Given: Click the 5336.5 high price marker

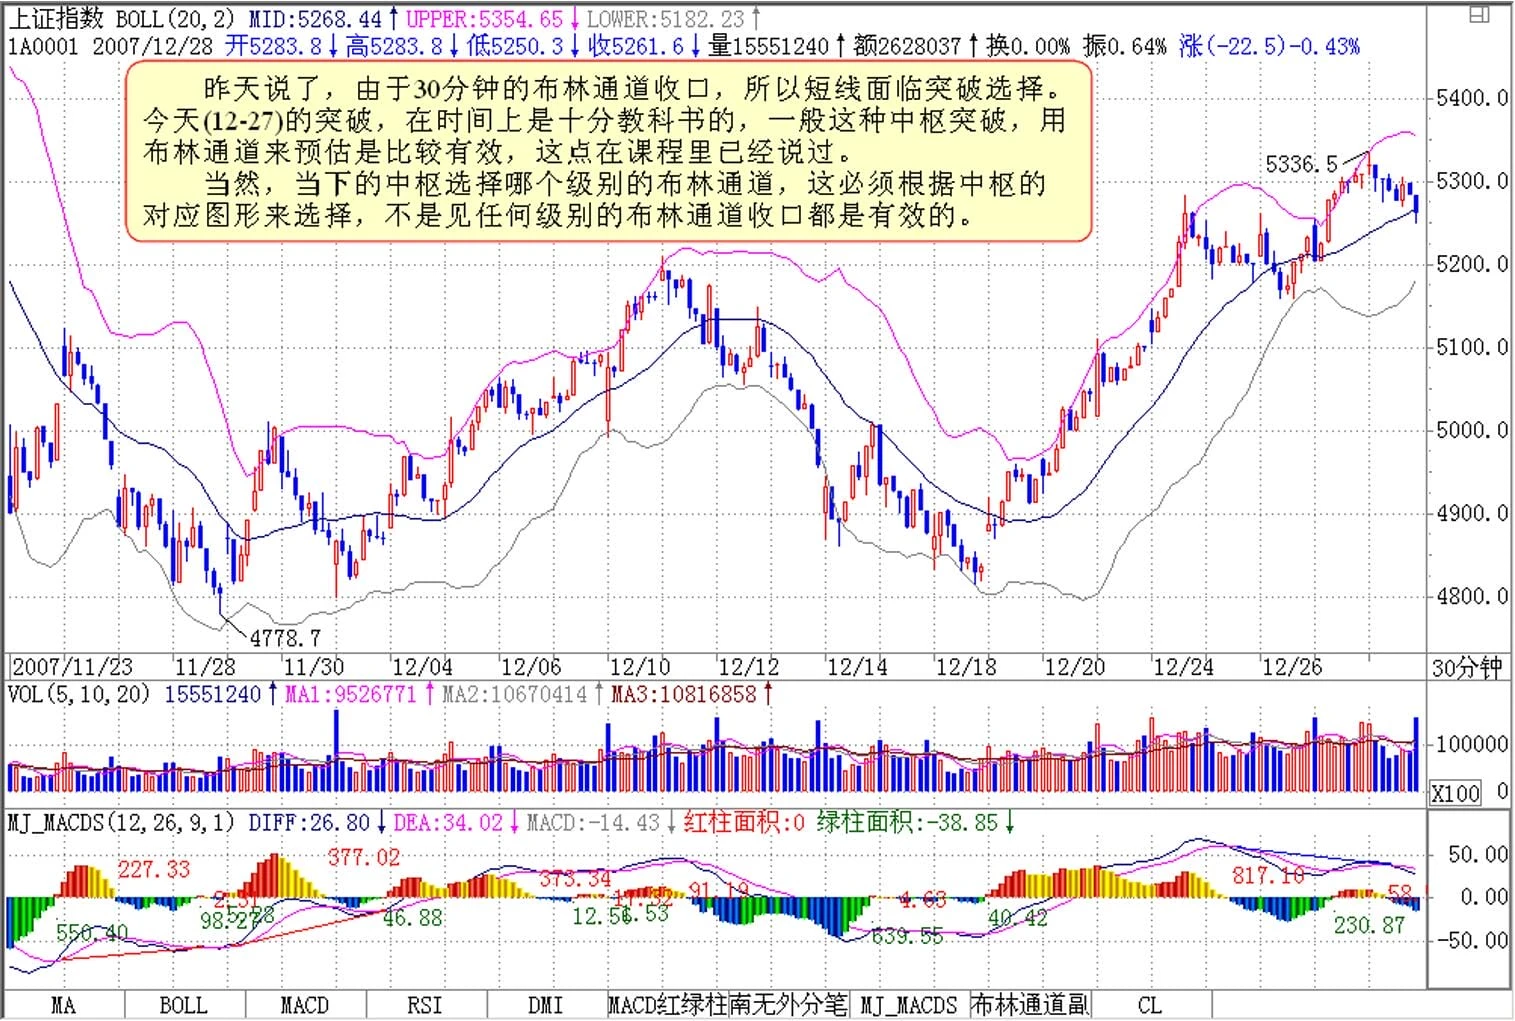Looking at the screenshot, I should coord(1301,164).
